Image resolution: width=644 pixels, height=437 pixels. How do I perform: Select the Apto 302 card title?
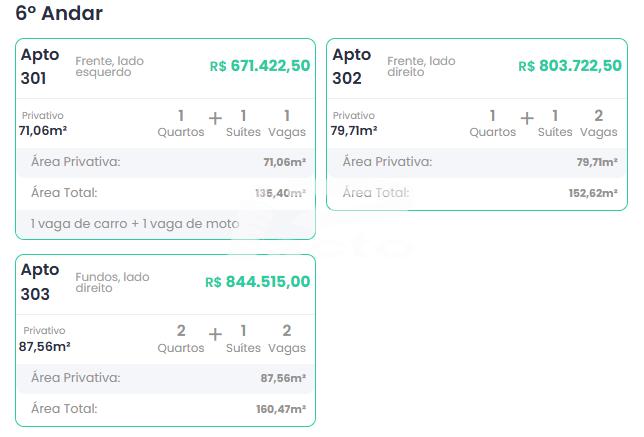[x=351, y=66]
